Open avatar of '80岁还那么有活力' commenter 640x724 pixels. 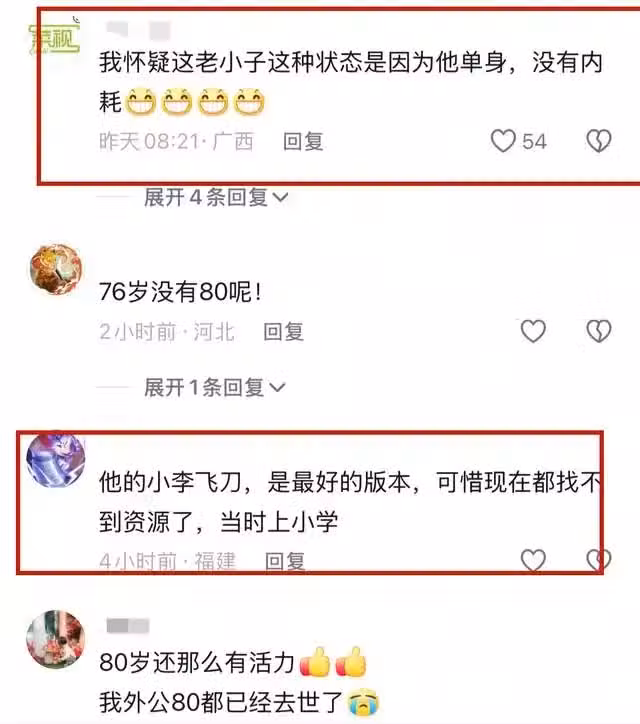pos(56,640)
